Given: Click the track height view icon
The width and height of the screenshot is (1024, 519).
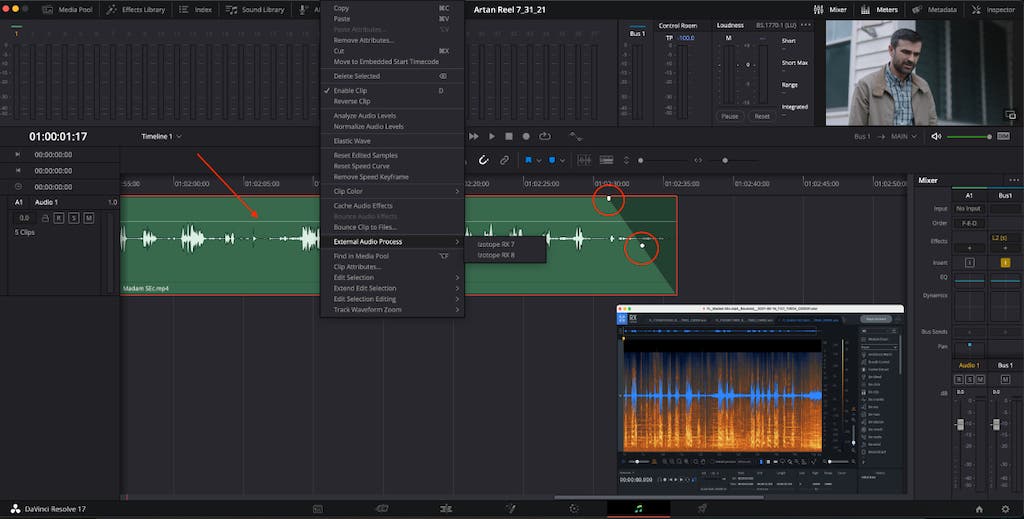Looking at the screenshot, I should point(606,160).
